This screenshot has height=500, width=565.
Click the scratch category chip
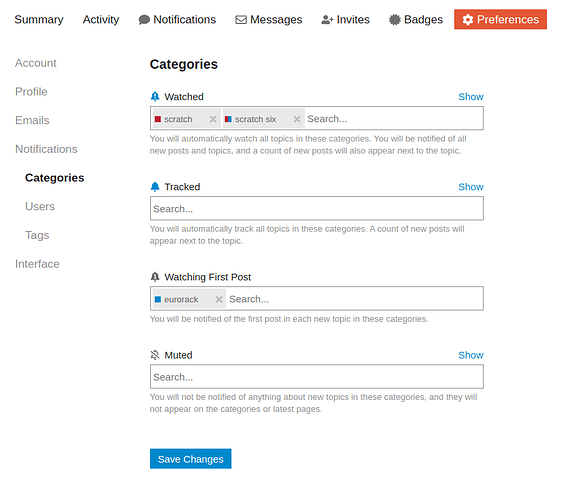[x=186, y=119]
